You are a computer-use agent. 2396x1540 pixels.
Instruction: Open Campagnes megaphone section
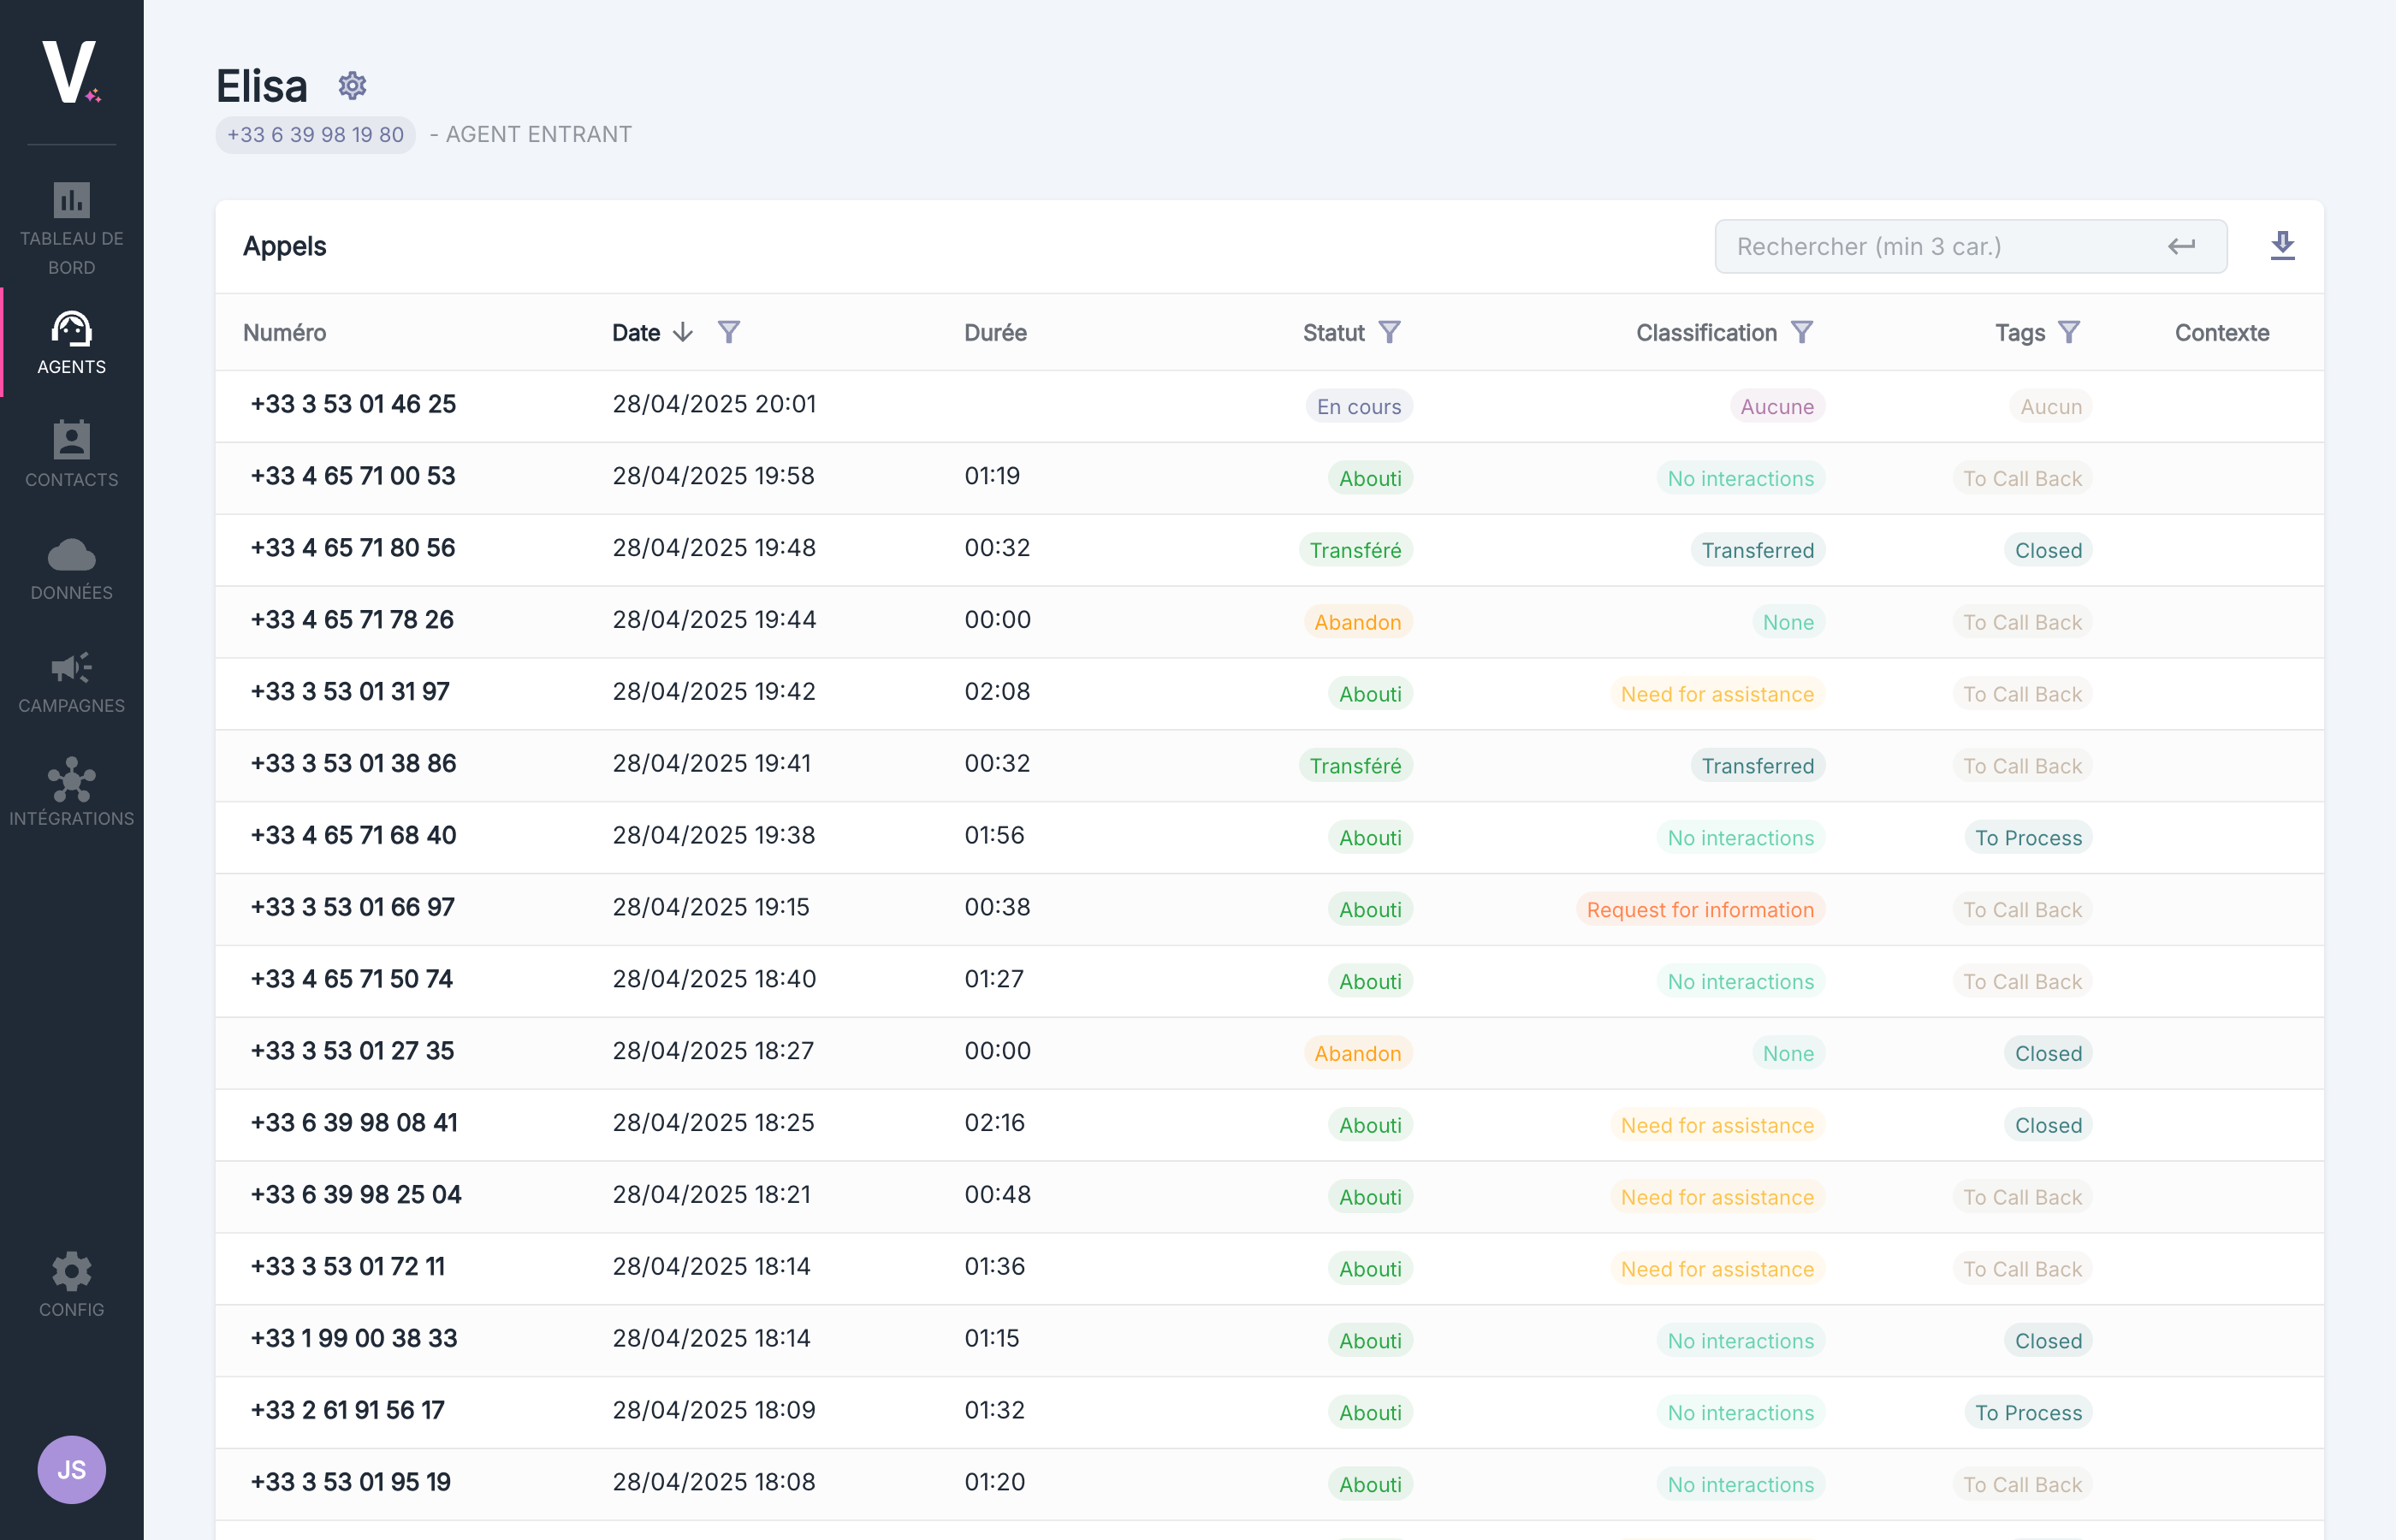tap(71, 682)
